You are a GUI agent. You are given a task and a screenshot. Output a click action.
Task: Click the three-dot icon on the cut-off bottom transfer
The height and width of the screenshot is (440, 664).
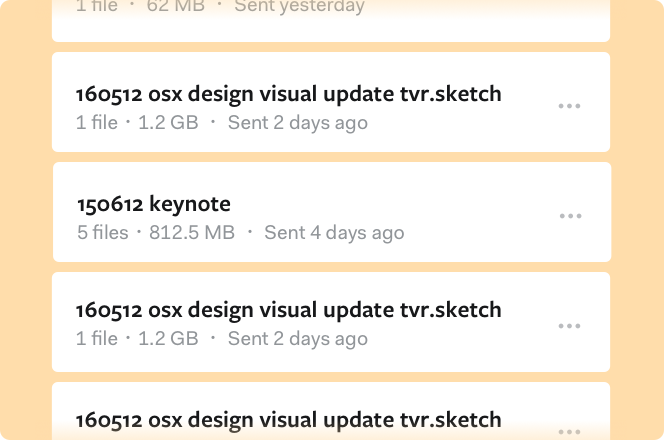click(570, 432)
